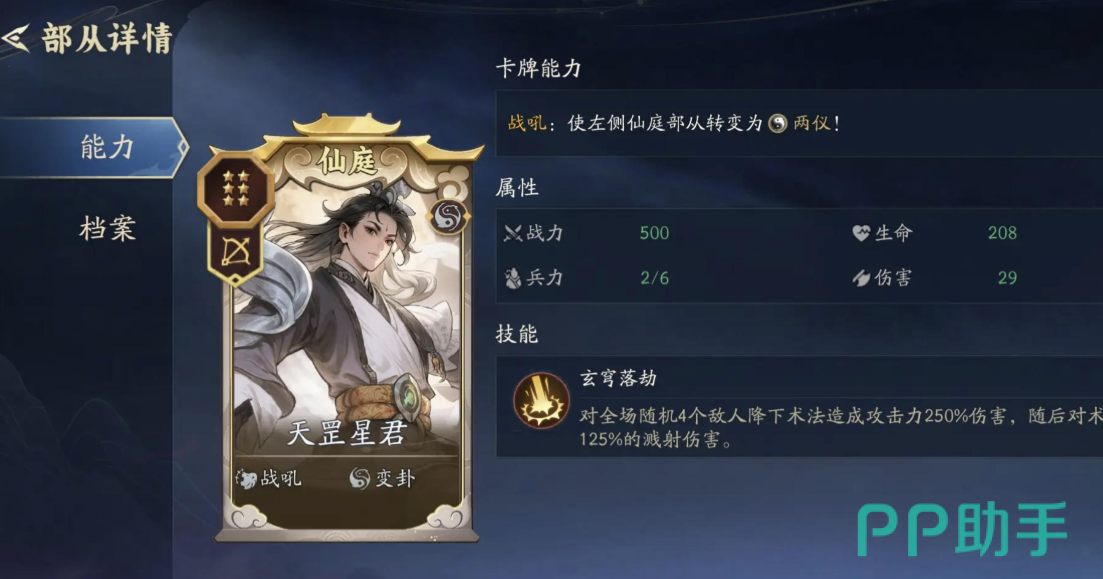Click the heart 生命 icon
This screenshot has height=579, width=1103.
861,233
